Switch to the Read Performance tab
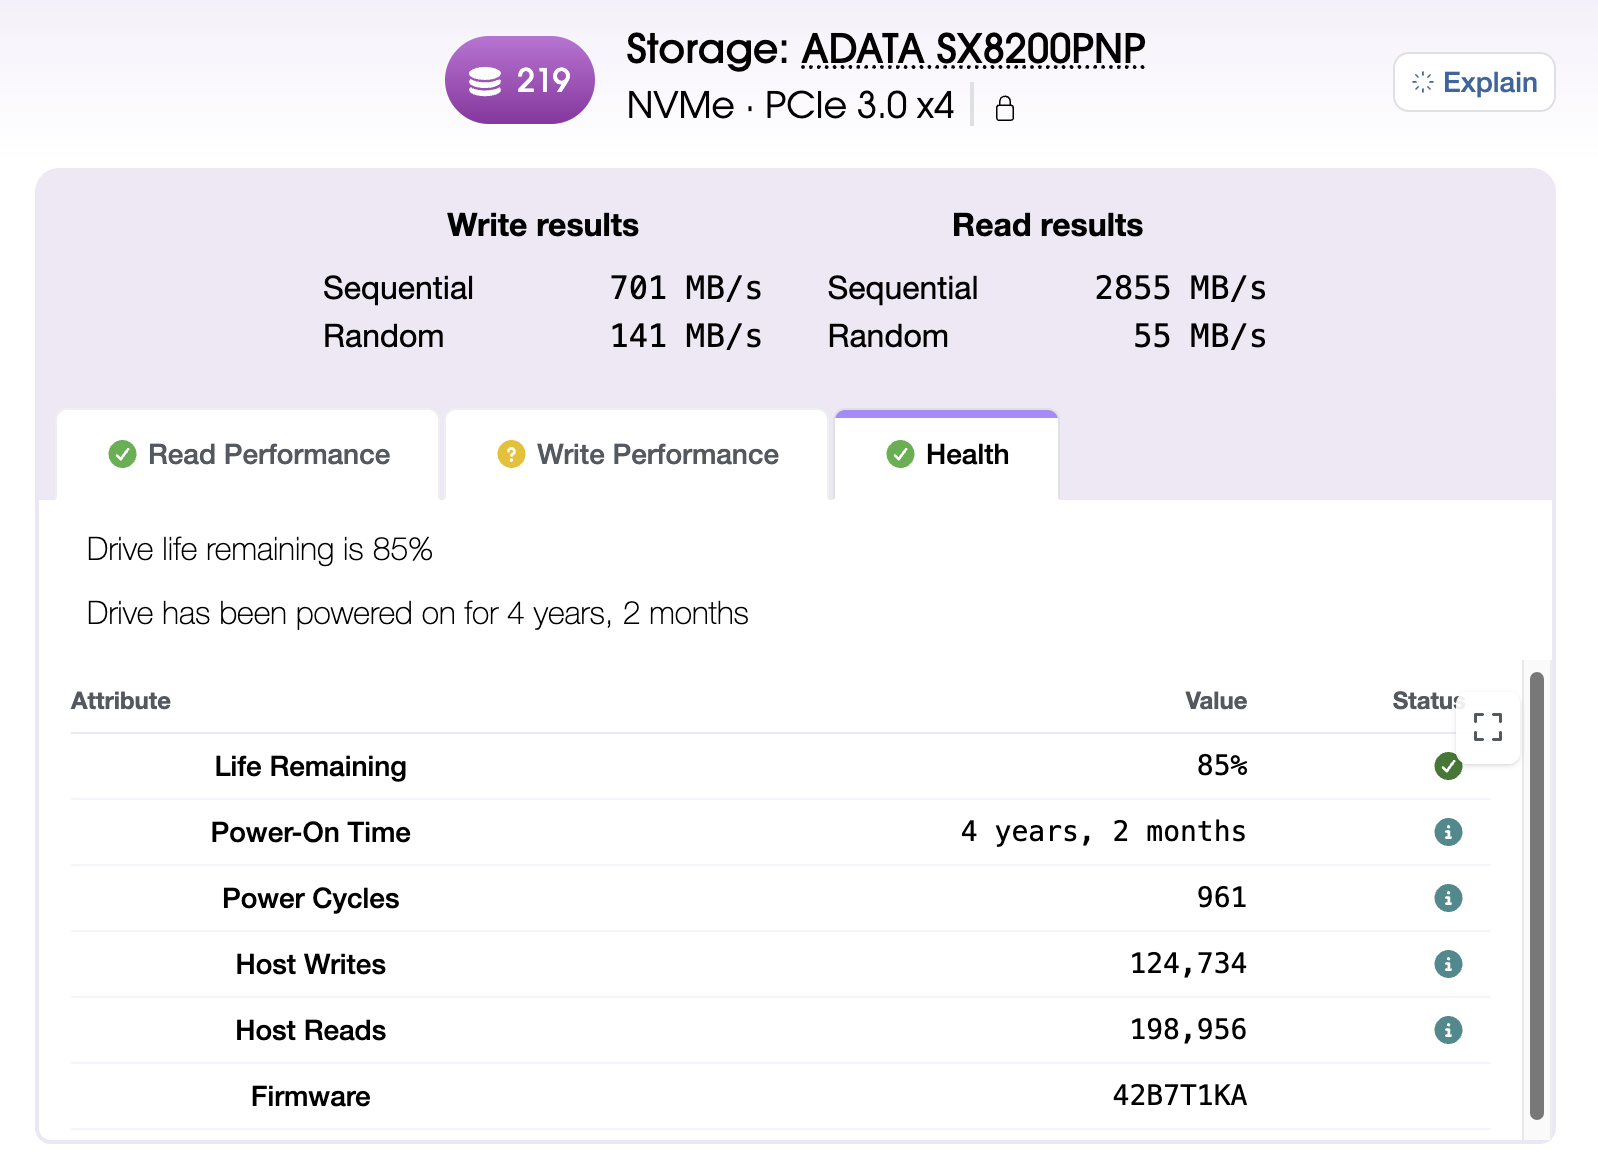This screenshot has width=1598, height=1166. (248, 455)
